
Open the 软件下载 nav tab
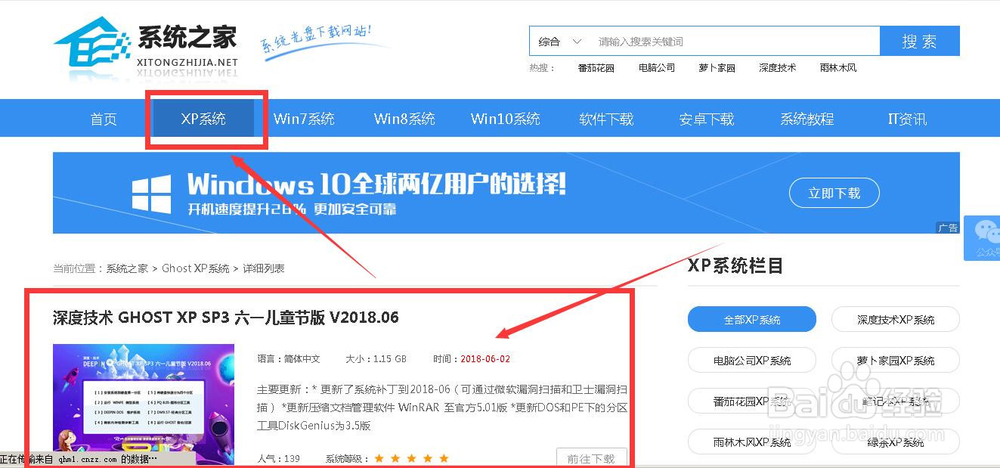coord(606,119)
